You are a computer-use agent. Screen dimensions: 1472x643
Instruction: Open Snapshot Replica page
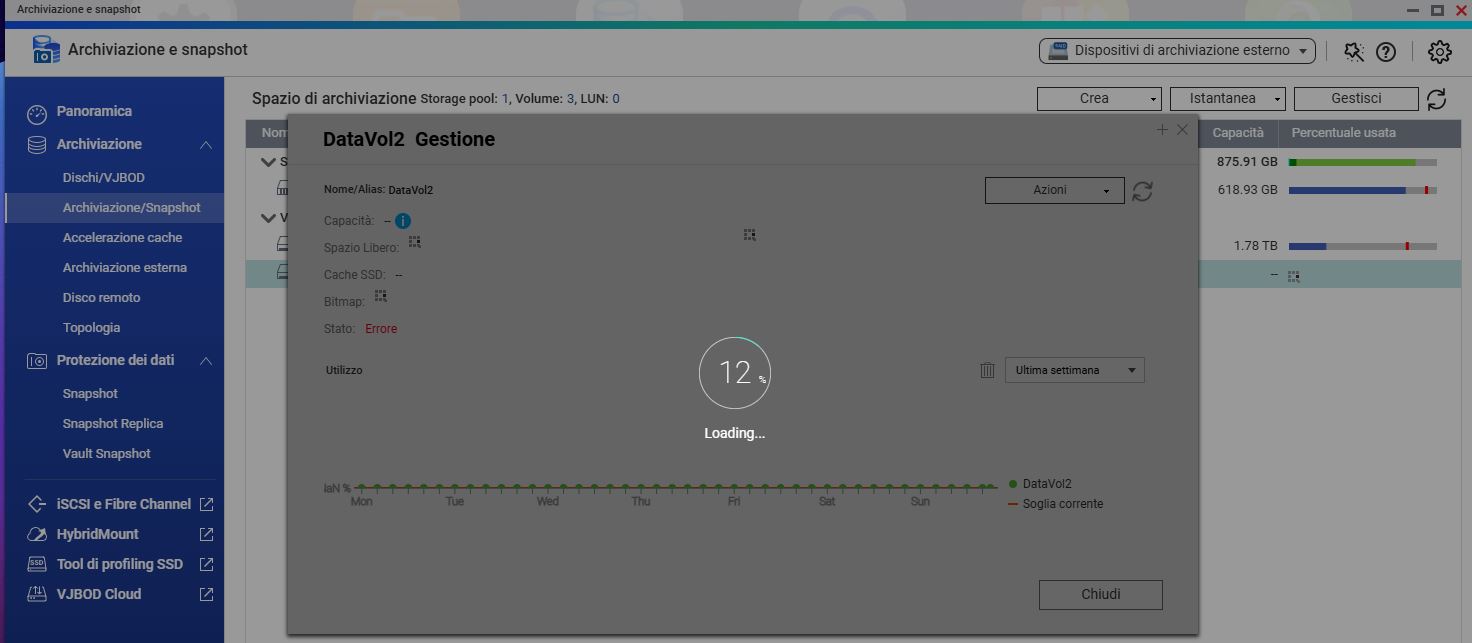[112, 423]
